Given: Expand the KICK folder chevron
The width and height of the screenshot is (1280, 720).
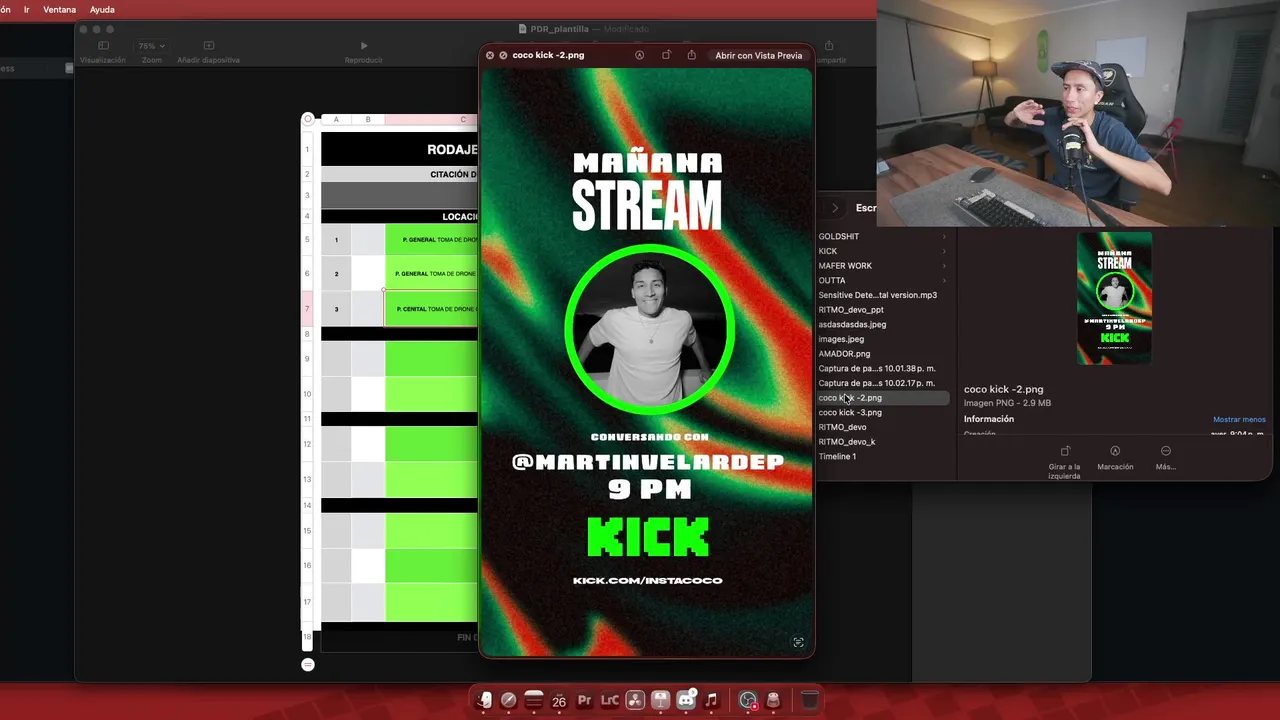Looking at the screenshot, I should click(943, 251).
